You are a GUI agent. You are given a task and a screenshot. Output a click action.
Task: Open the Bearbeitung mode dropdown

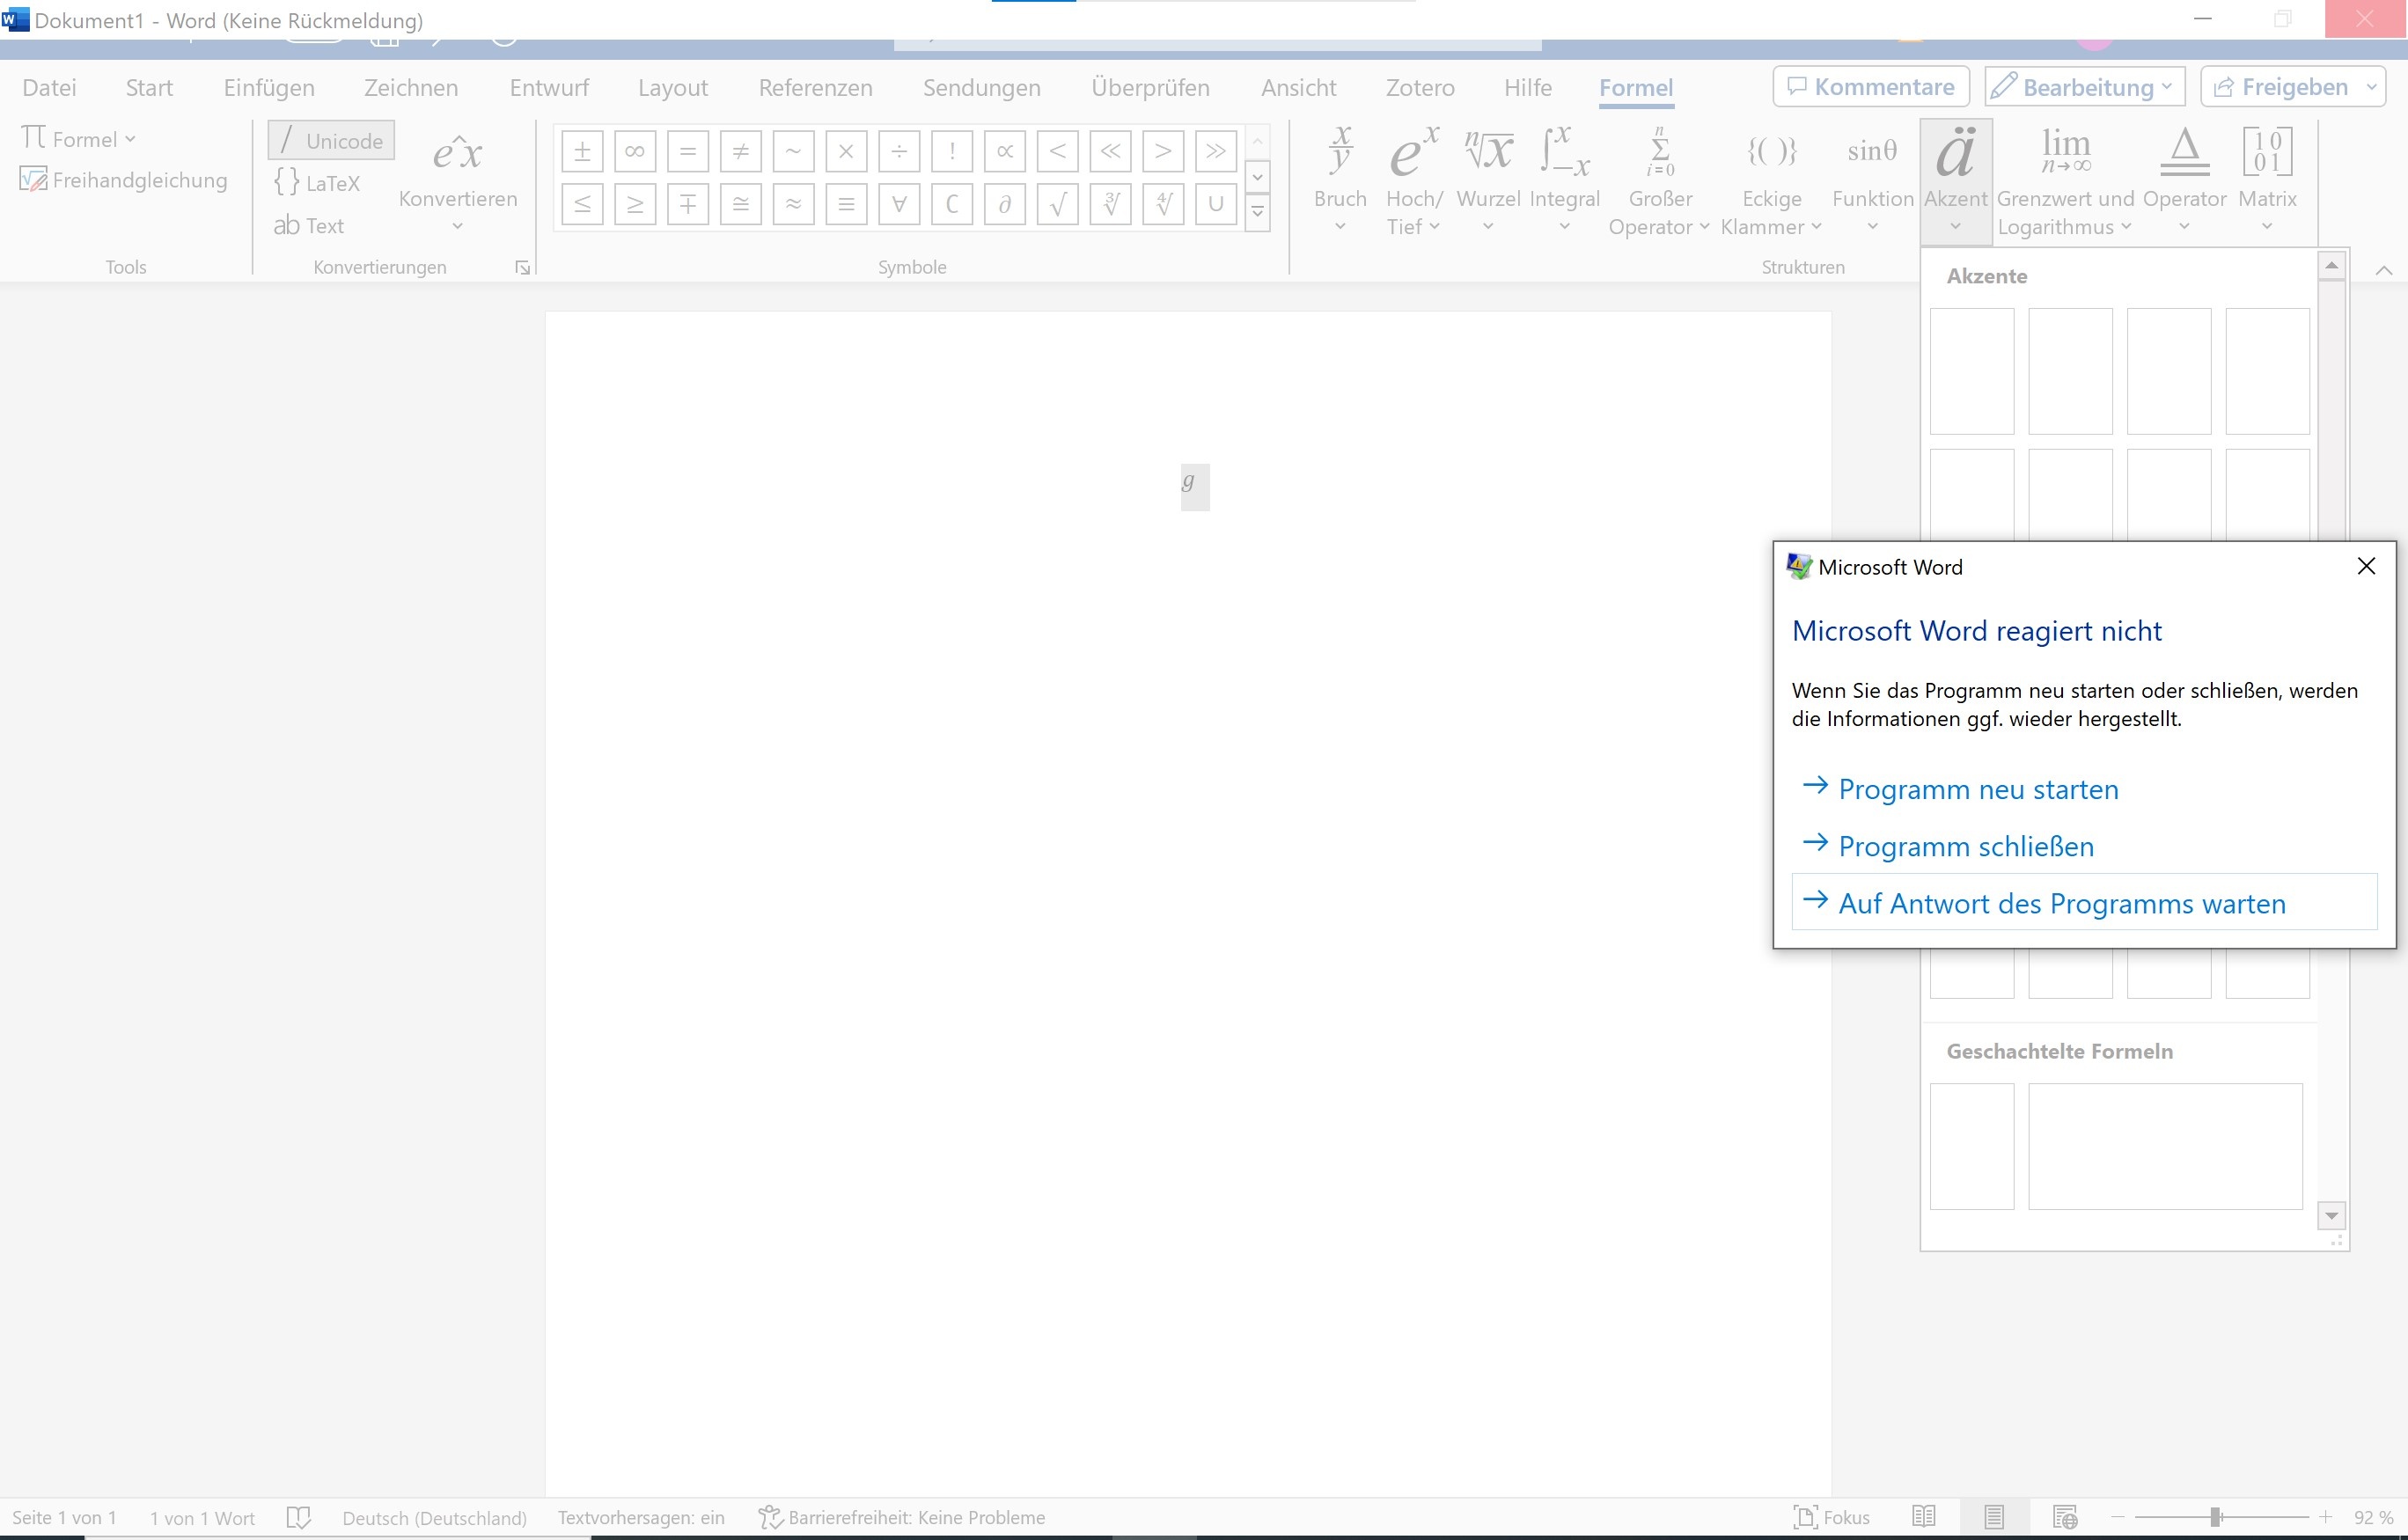coord(2084,87)
